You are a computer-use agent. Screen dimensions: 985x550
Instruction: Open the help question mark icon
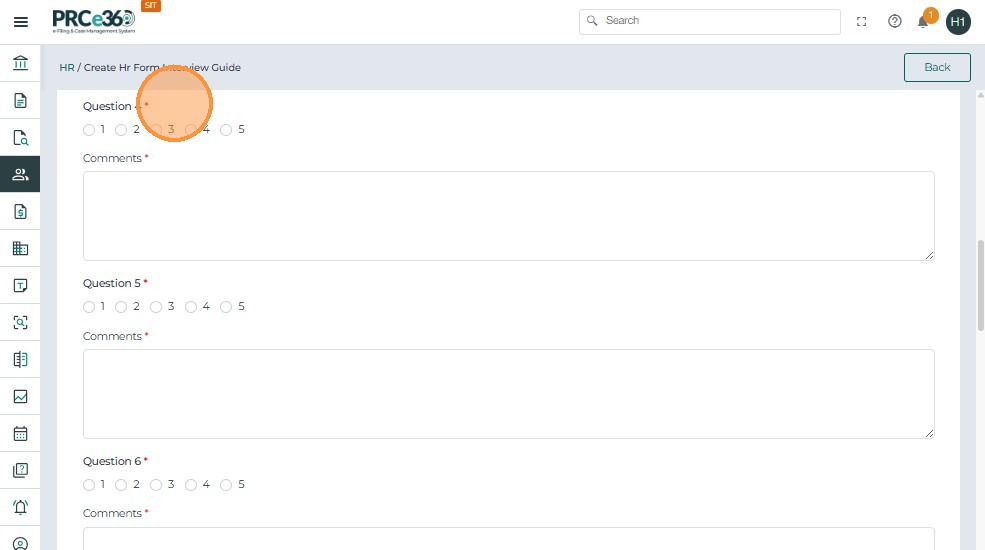895,21
